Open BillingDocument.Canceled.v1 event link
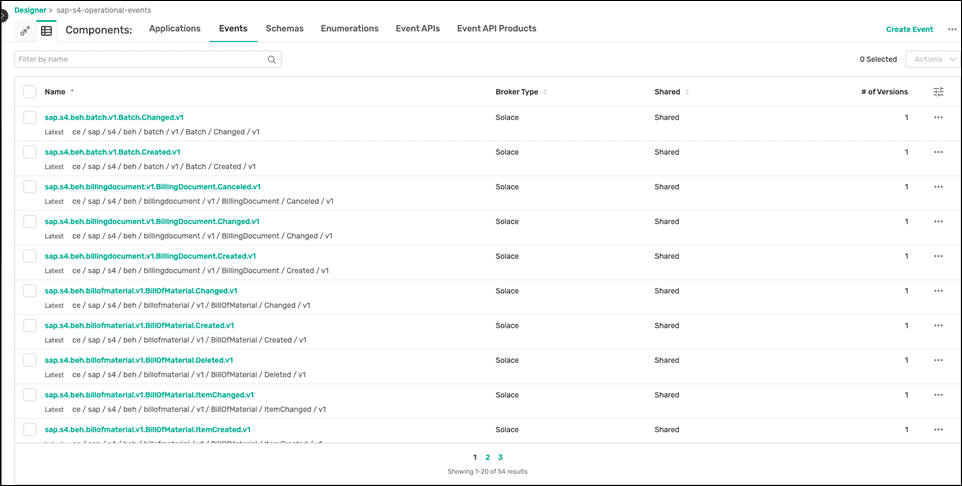 point(153,187)
